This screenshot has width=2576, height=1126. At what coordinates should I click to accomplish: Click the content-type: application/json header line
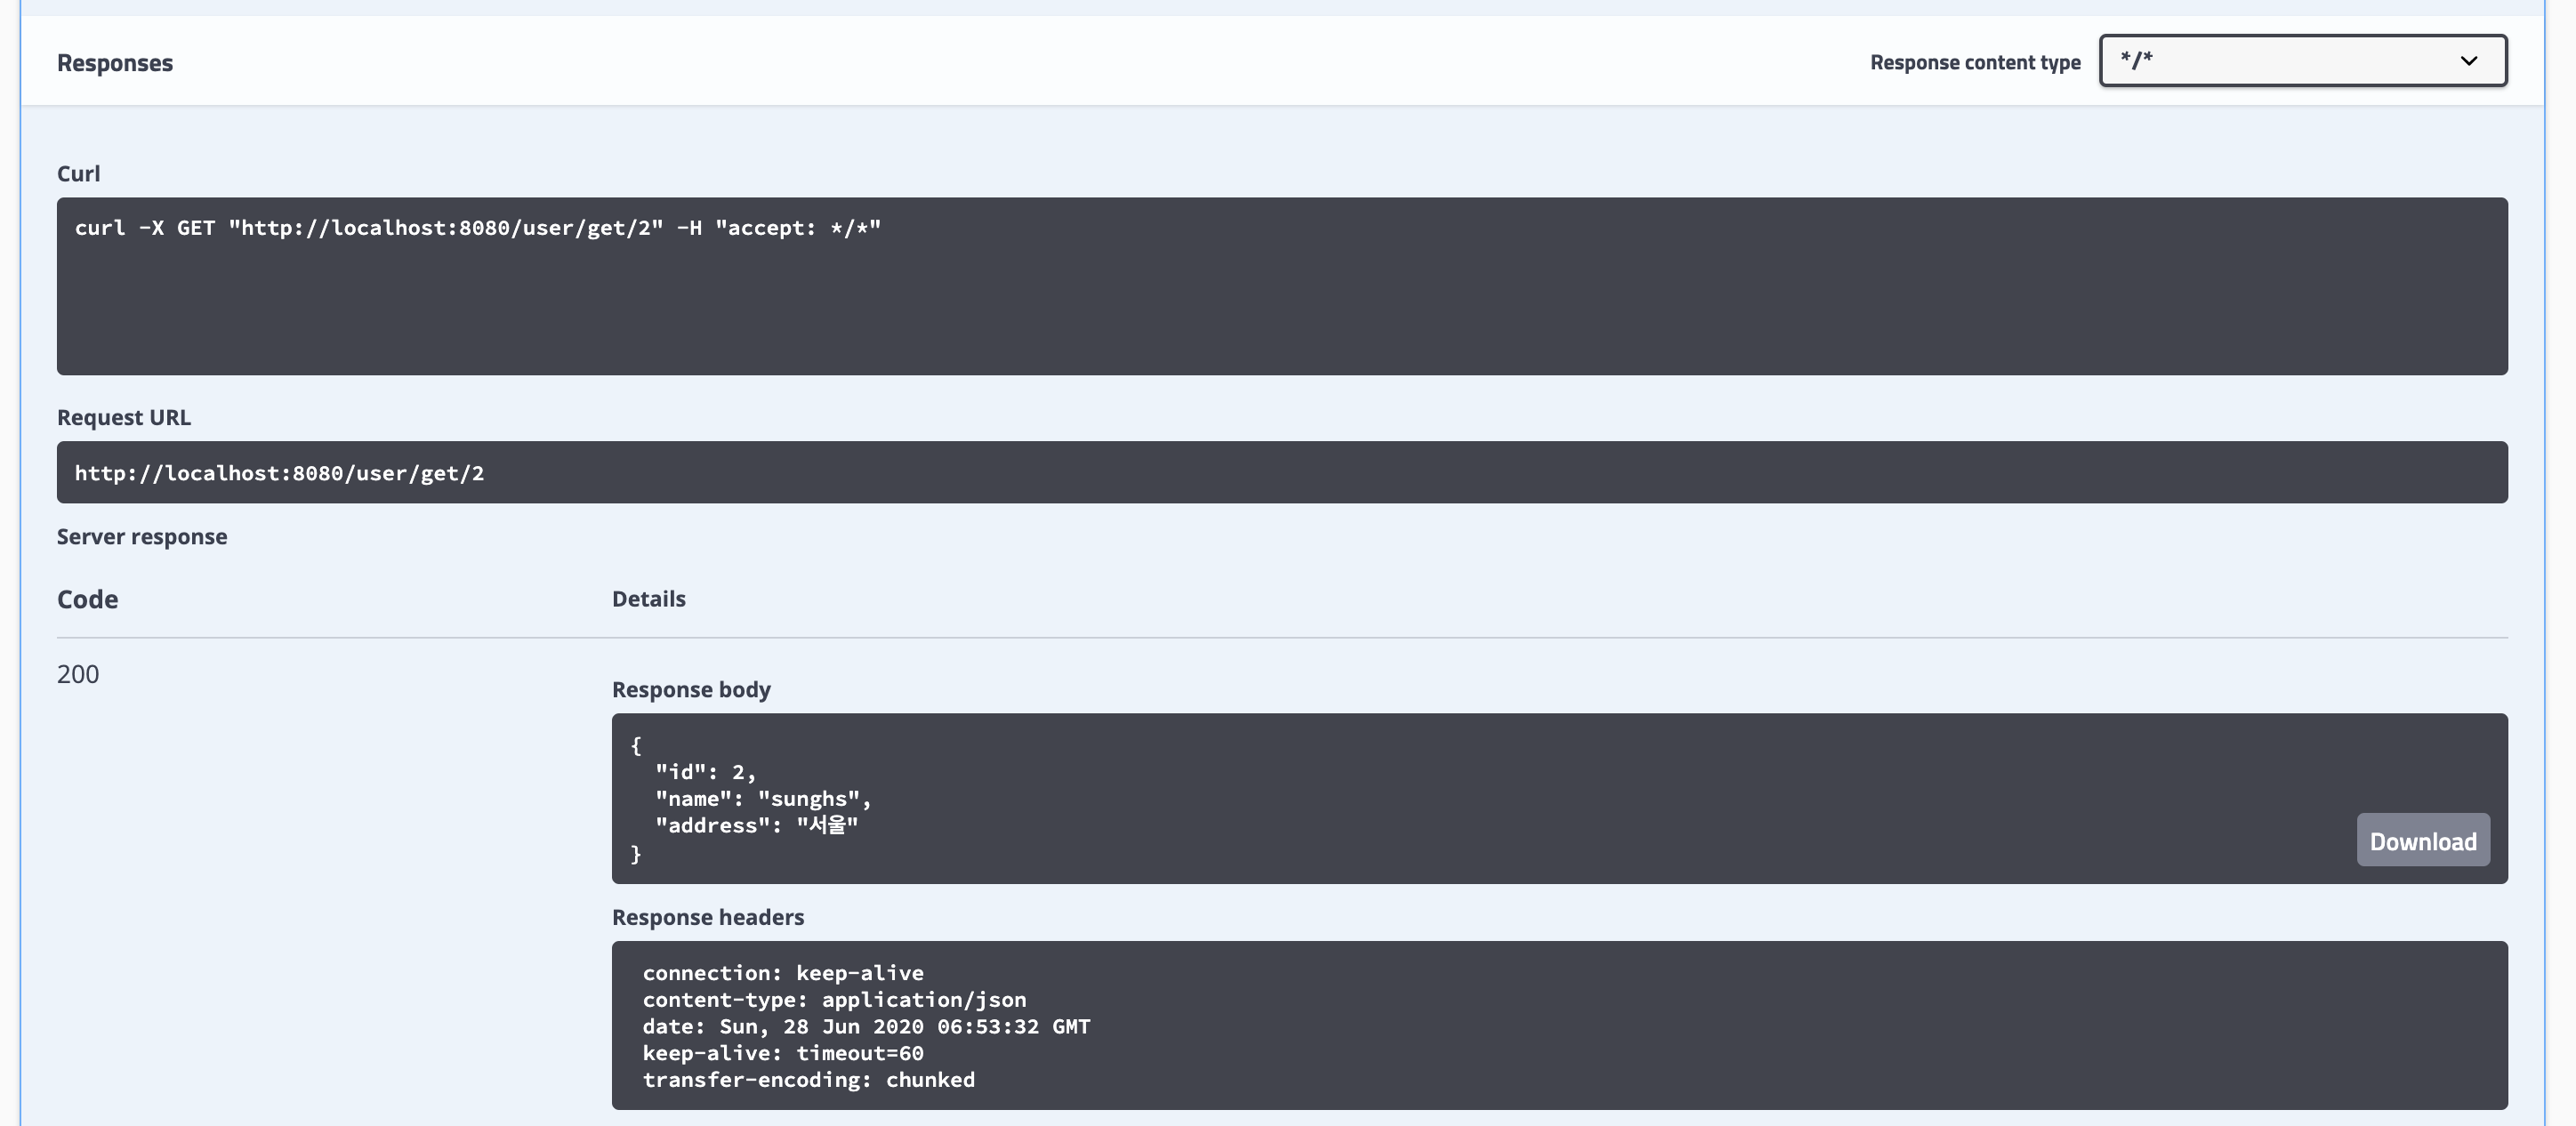(834, 1000)
